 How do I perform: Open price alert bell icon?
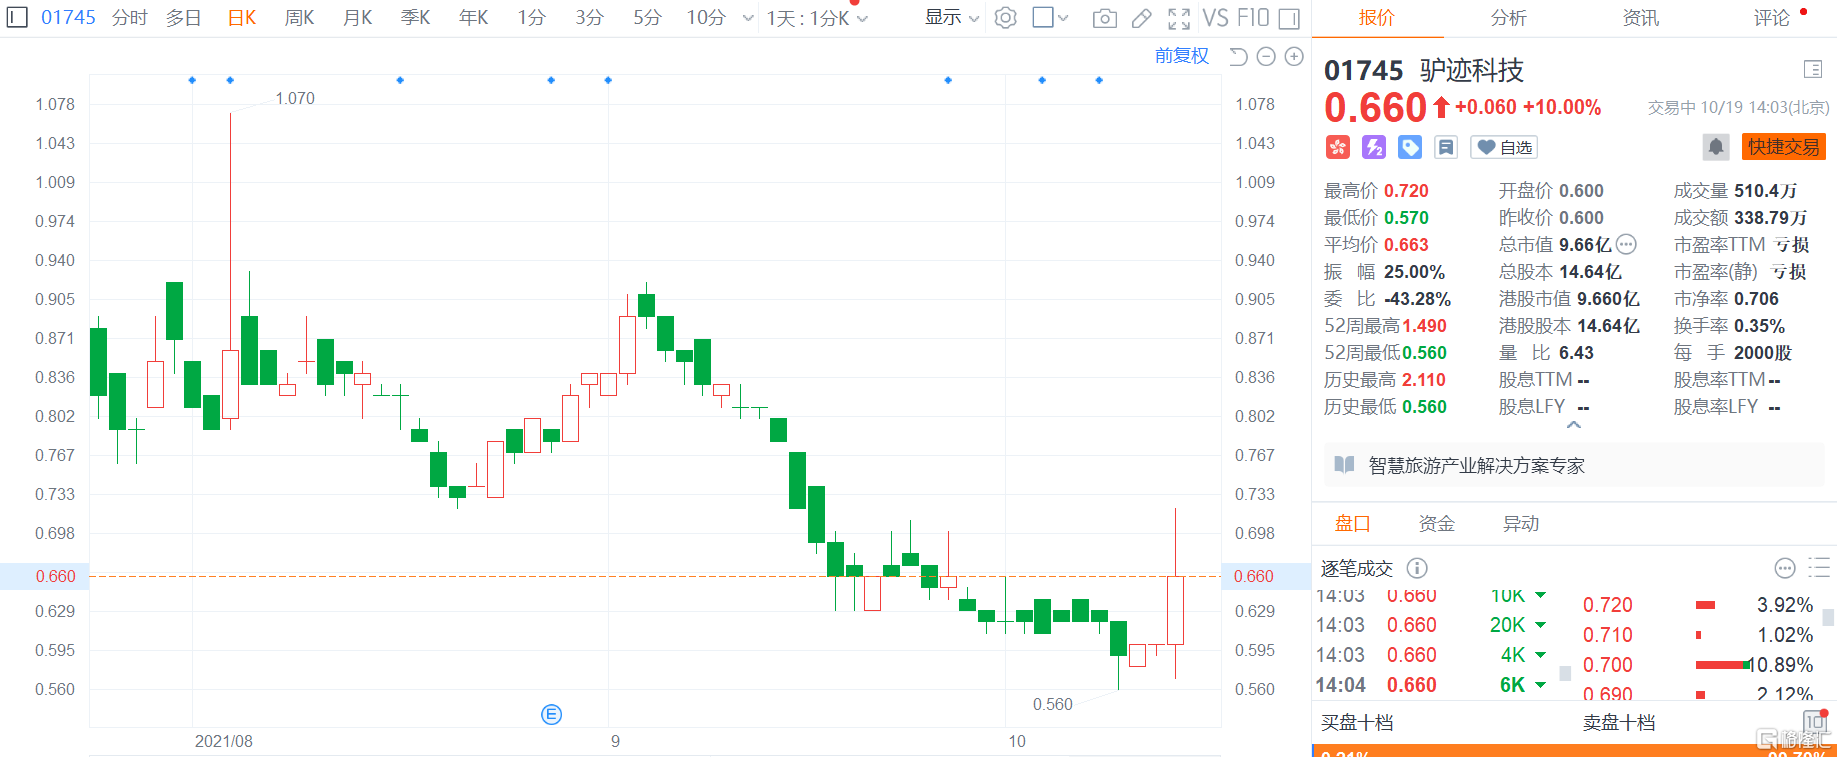pos(1716,147)
